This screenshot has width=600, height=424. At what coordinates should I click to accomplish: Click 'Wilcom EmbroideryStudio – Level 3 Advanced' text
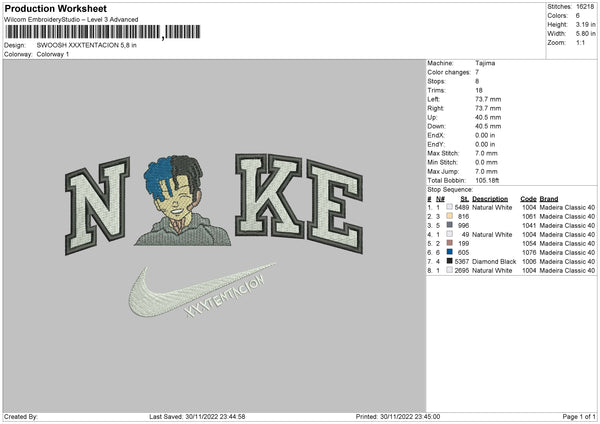click(x=71, y=20)
